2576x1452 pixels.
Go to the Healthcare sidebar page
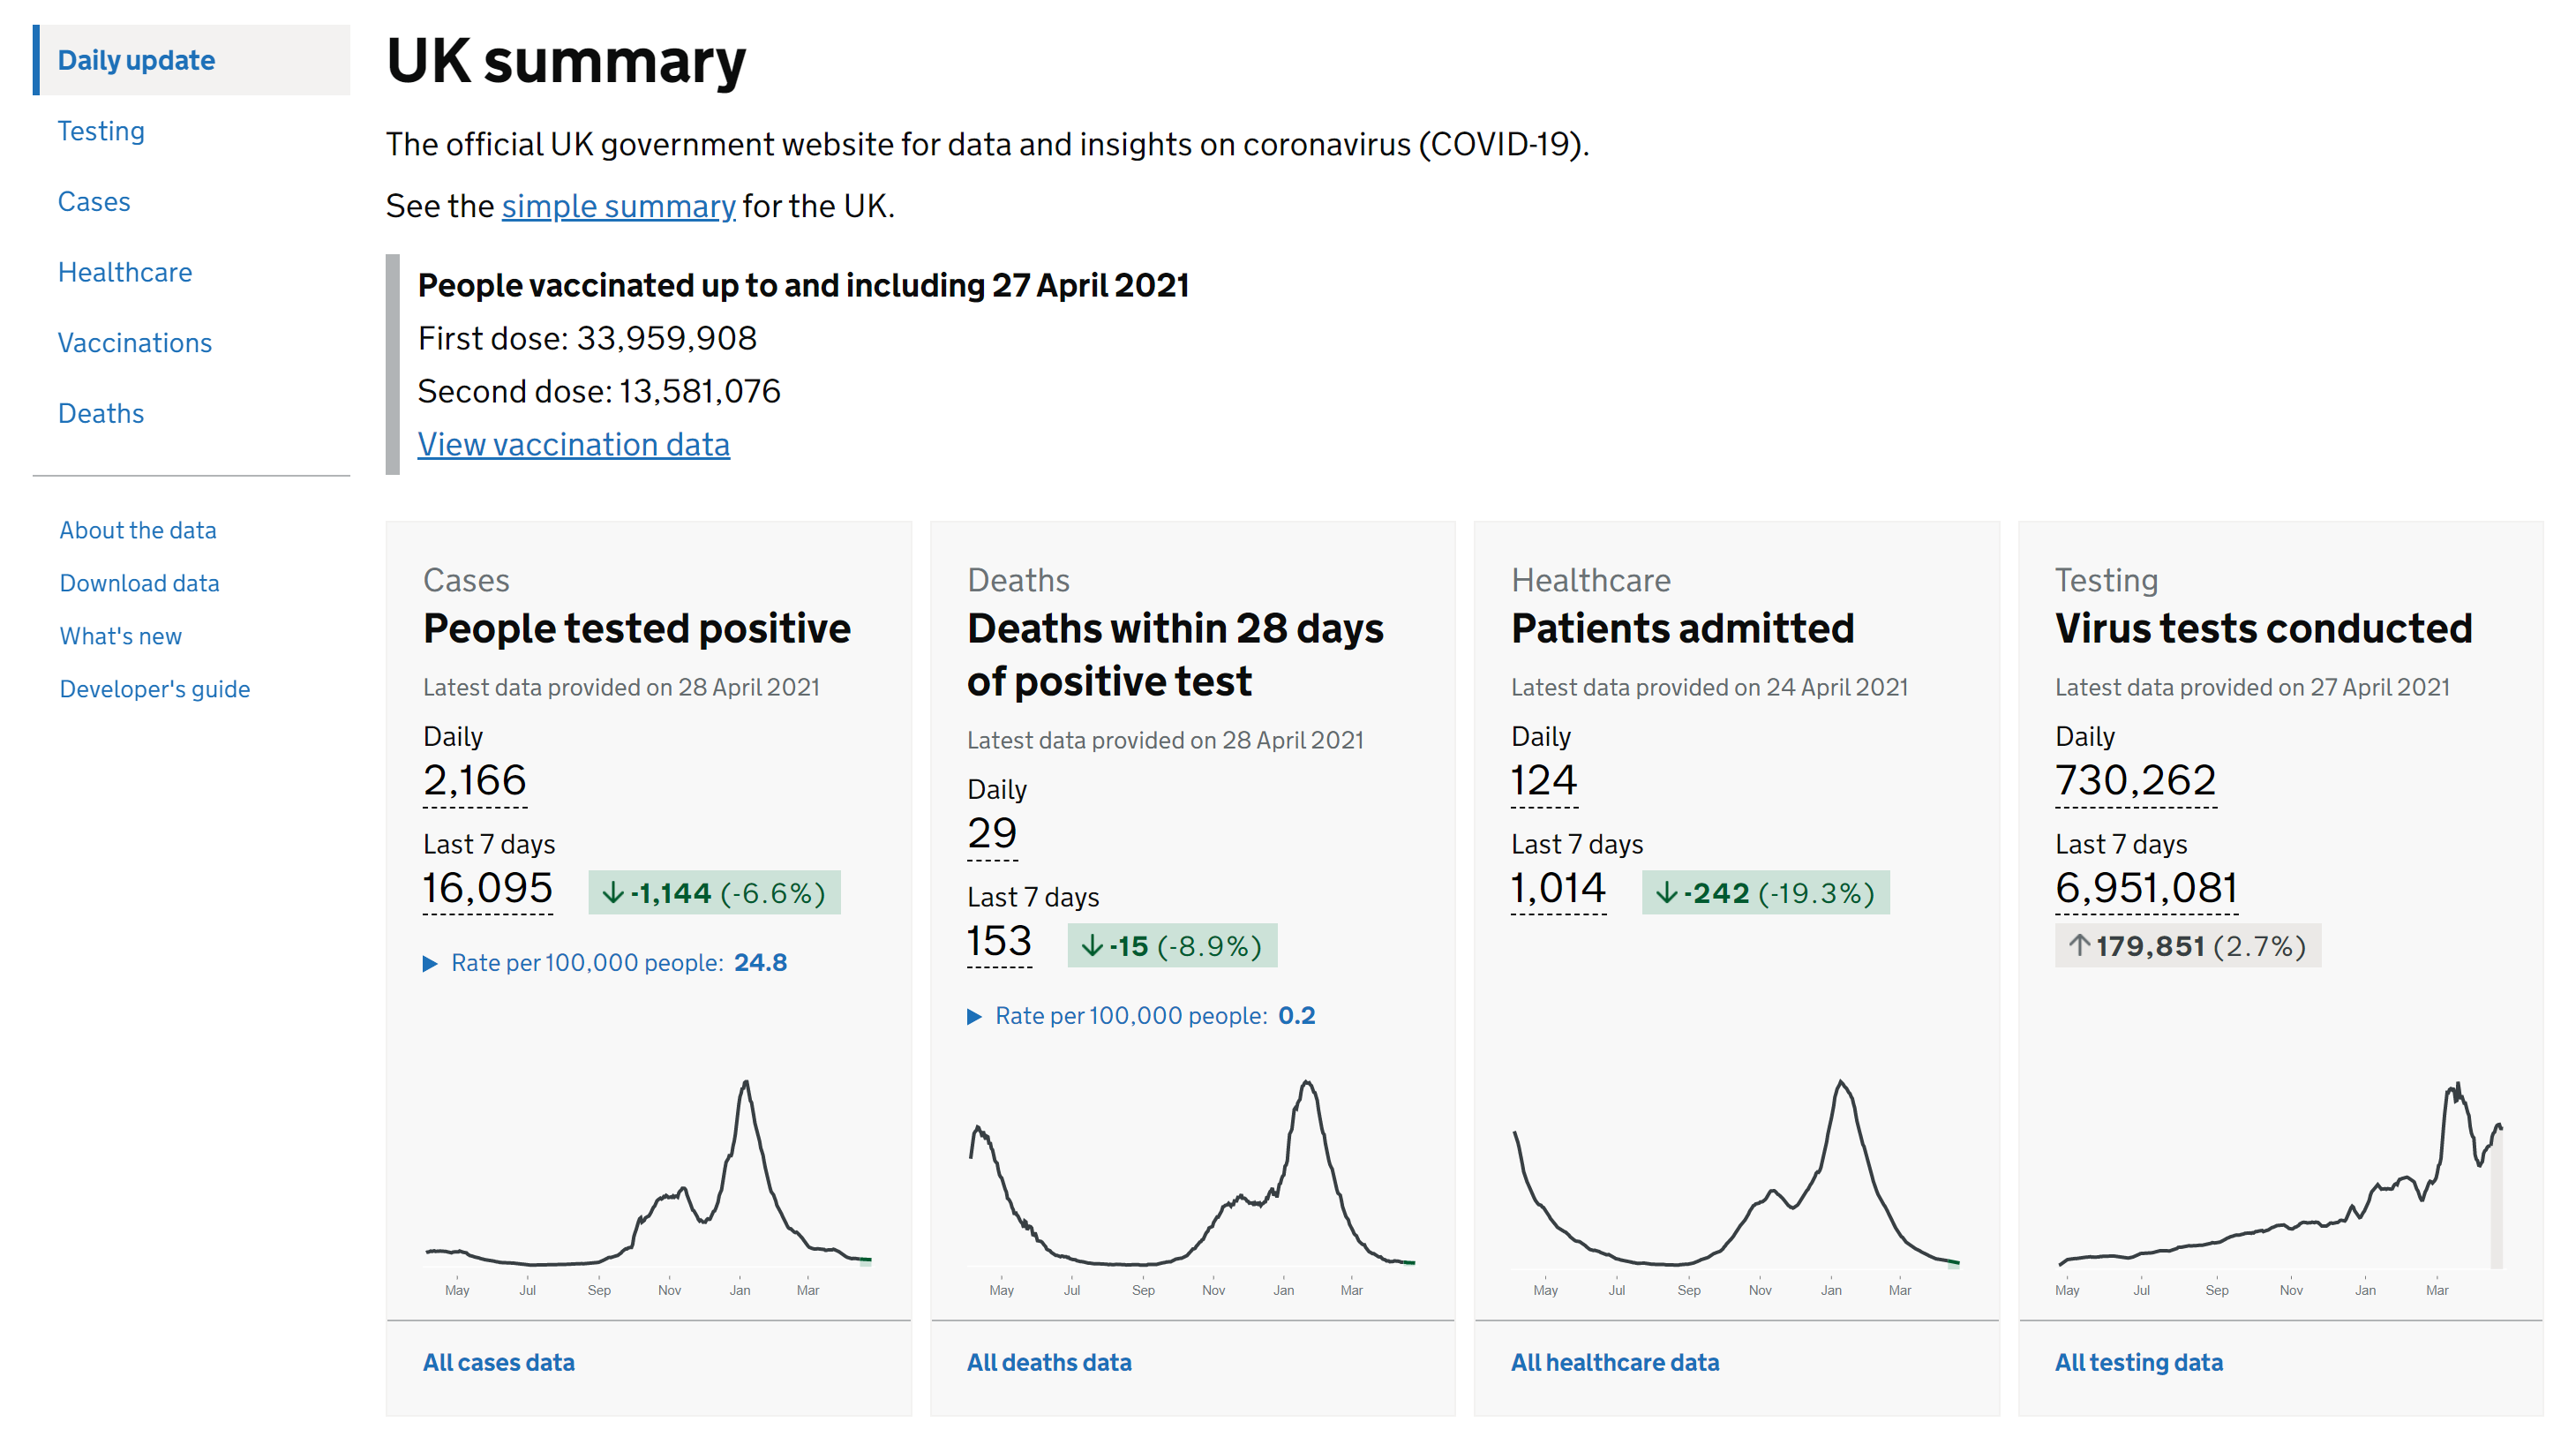(125, 272)
